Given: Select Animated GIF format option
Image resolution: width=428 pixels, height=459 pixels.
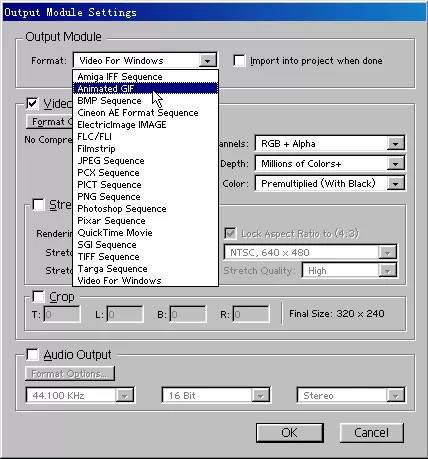Looking at the screenshot, I should coord(145,89).
